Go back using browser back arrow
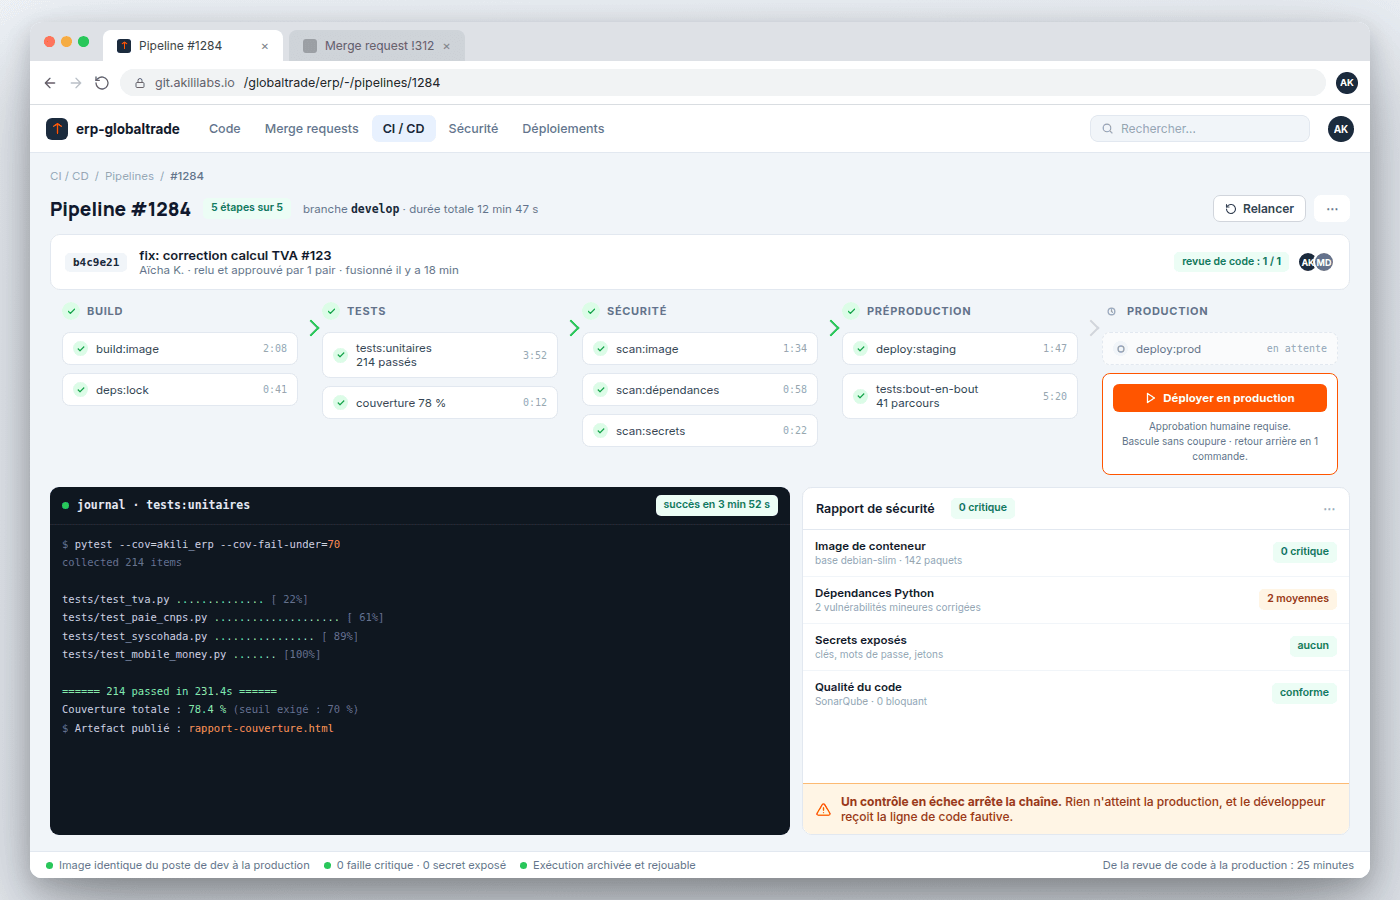This screenshot has height=900, width=1400. 50,83
